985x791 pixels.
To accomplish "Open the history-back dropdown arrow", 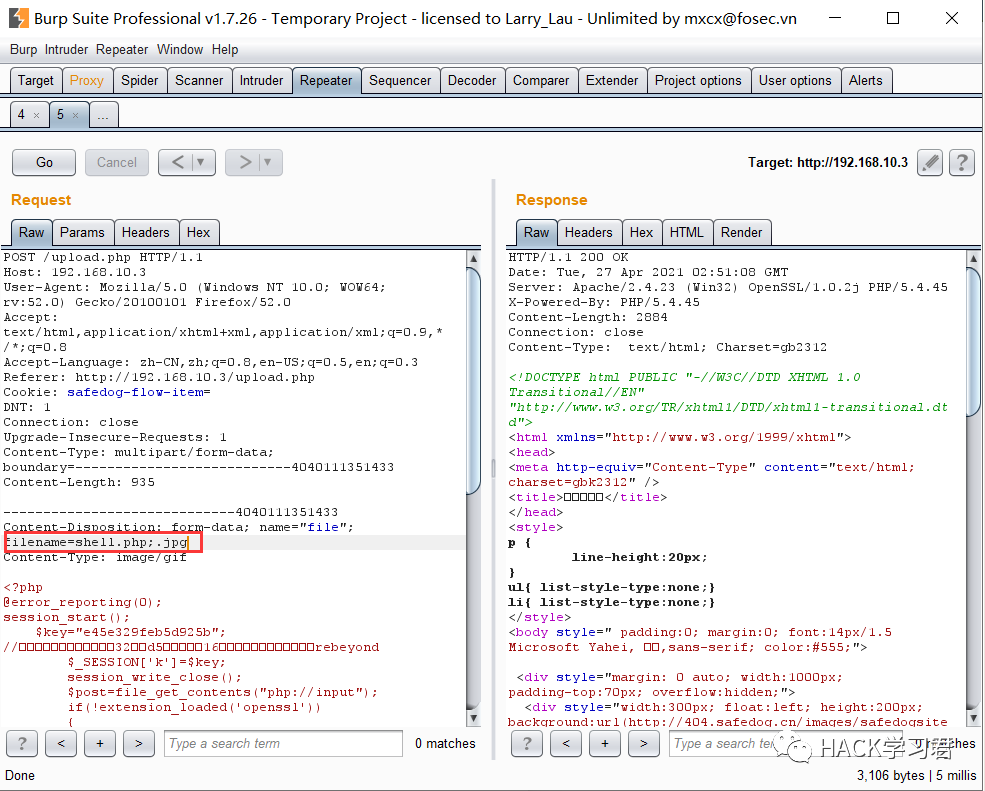I will 201,163.
